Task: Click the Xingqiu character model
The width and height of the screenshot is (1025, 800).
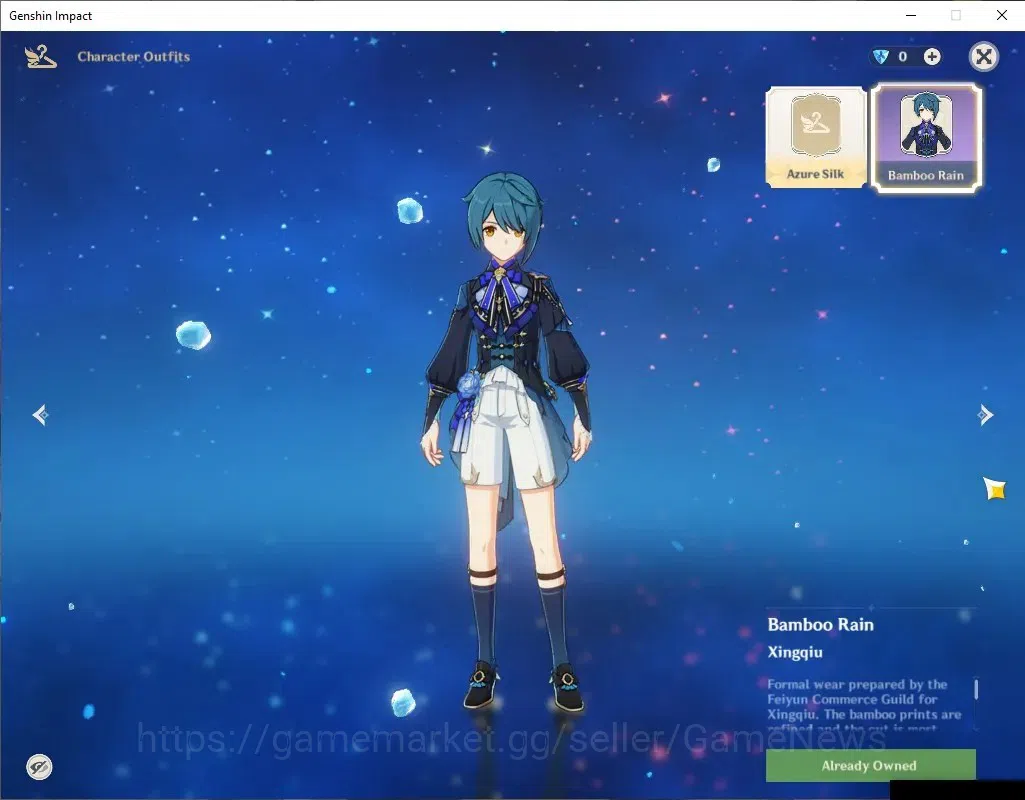Action: pyautogui.click(x=507, y=441)
